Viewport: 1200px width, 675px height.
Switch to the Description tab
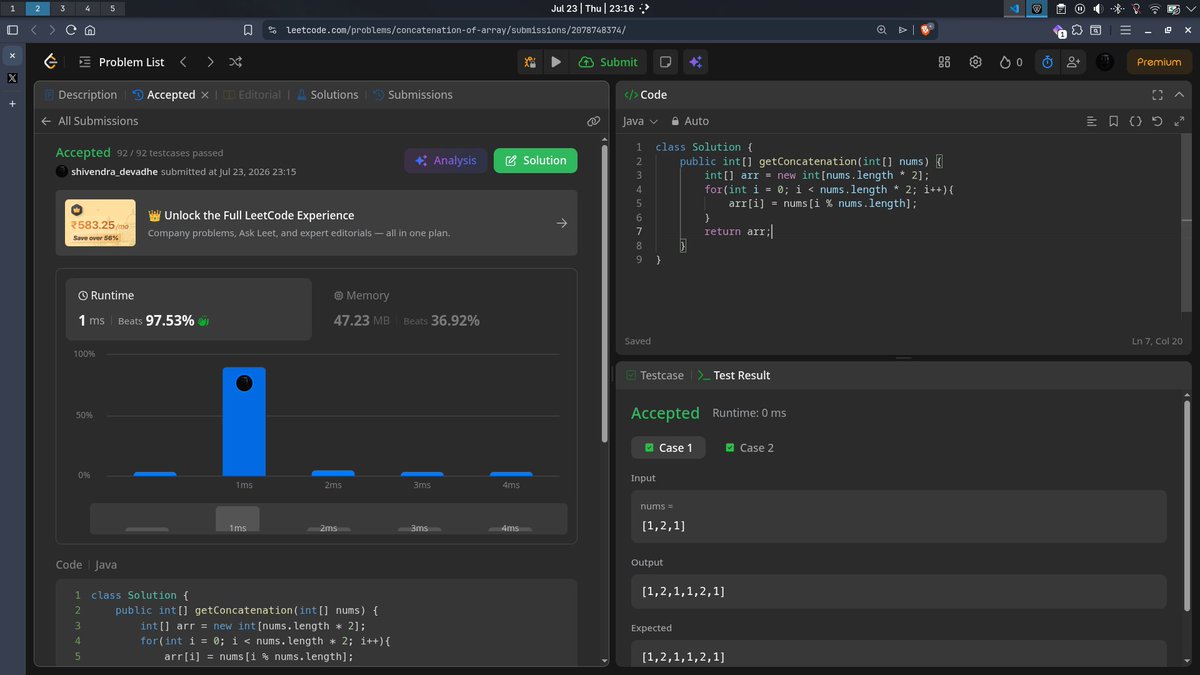tap(79, 95)
